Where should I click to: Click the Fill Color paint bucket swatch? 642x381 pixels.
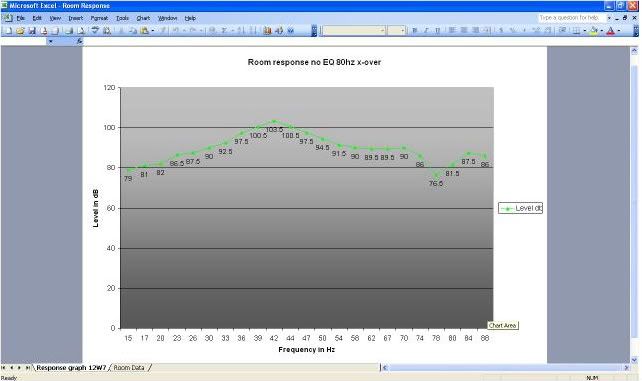(x=594, y=31)
